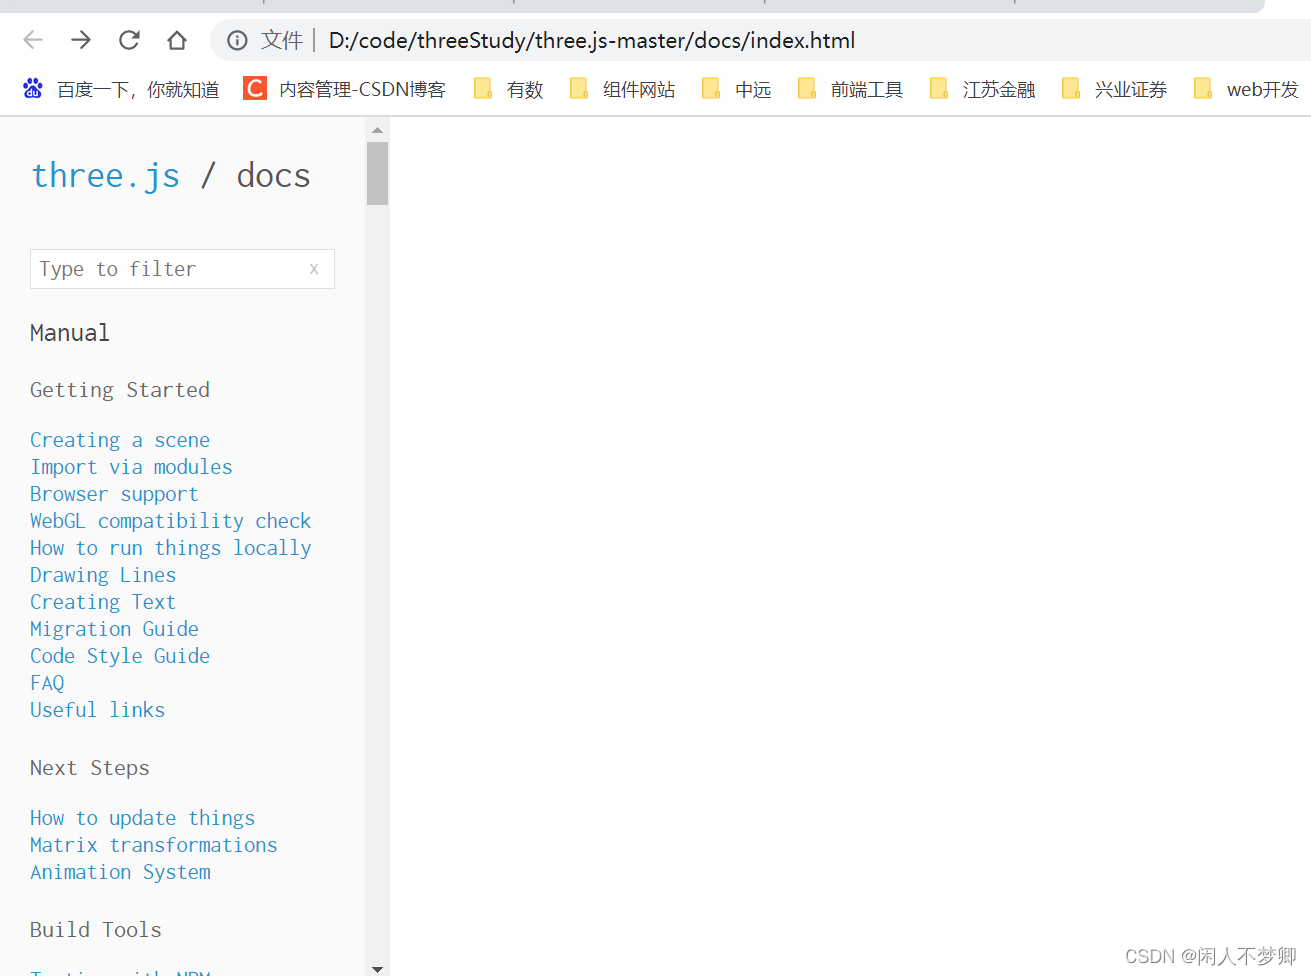Image resolution: width=1311 pixels, height=976 pixels.
Task: Click the sidebar scrollbar down arrow
Action: [x=377, y=969]
